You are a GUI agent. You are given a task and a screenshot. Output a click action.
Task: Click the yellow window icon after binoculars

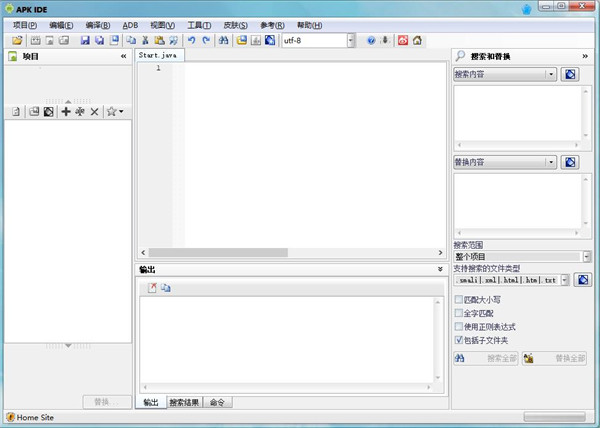(241, 40)
